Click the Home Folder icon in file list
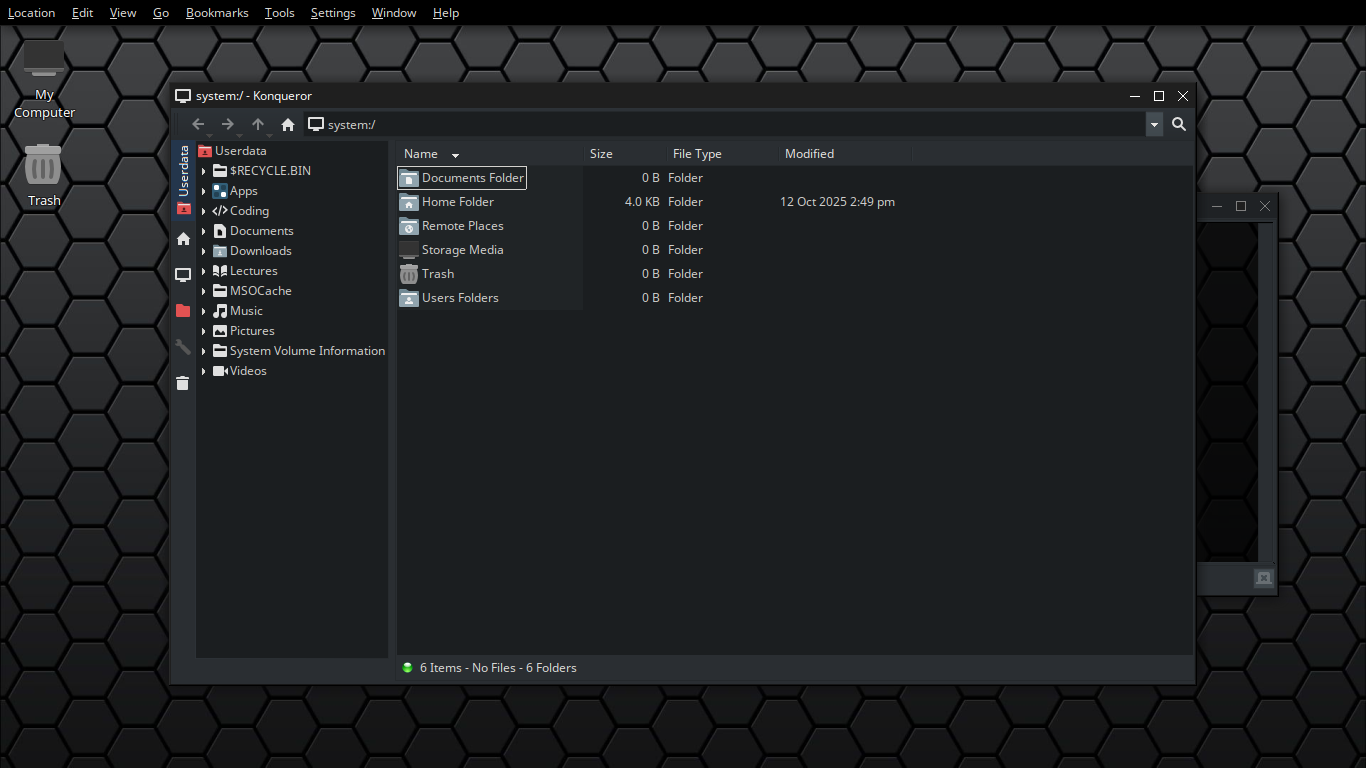This screenshot has height=768, width=1366. point(409,202)
